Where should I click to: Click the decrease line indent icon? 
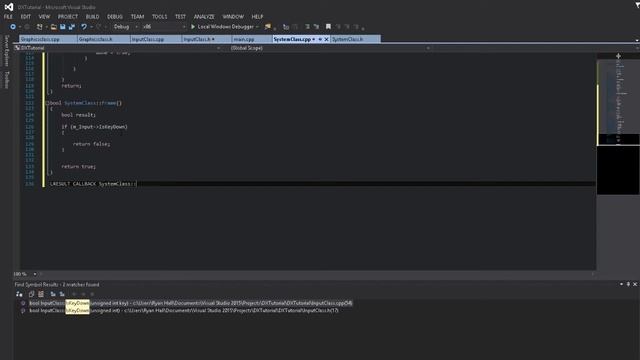307,27
